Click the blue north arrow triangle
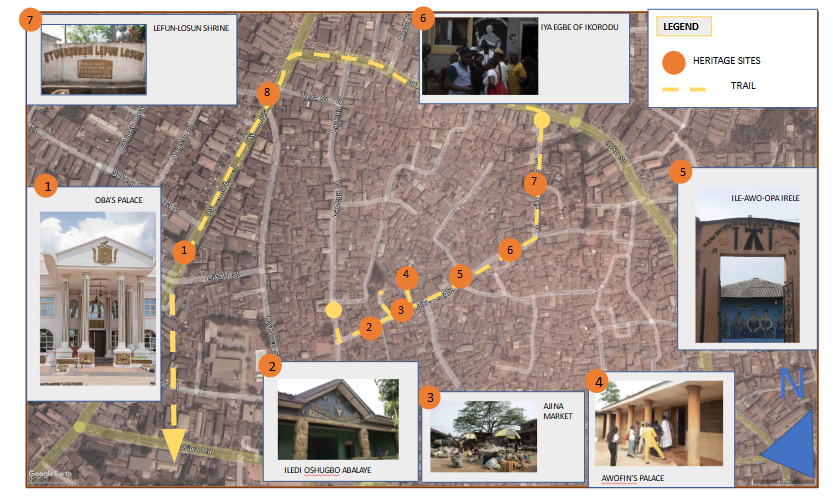 pos(789,445)
